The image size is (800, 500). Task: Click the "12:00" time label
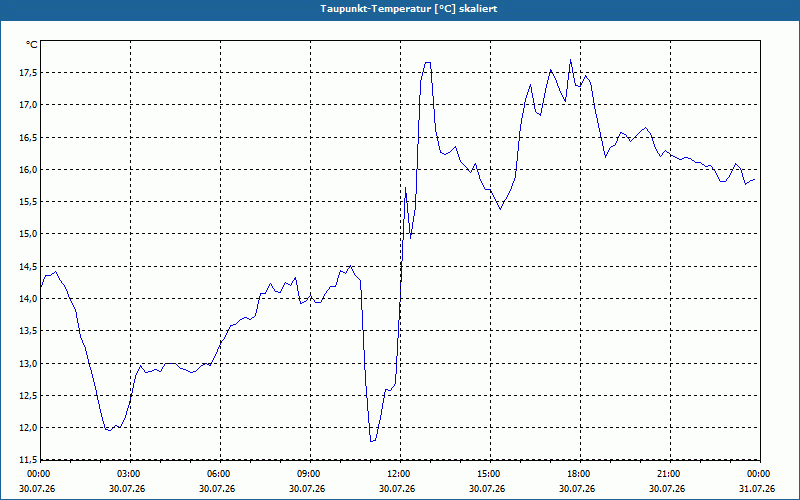398,474
